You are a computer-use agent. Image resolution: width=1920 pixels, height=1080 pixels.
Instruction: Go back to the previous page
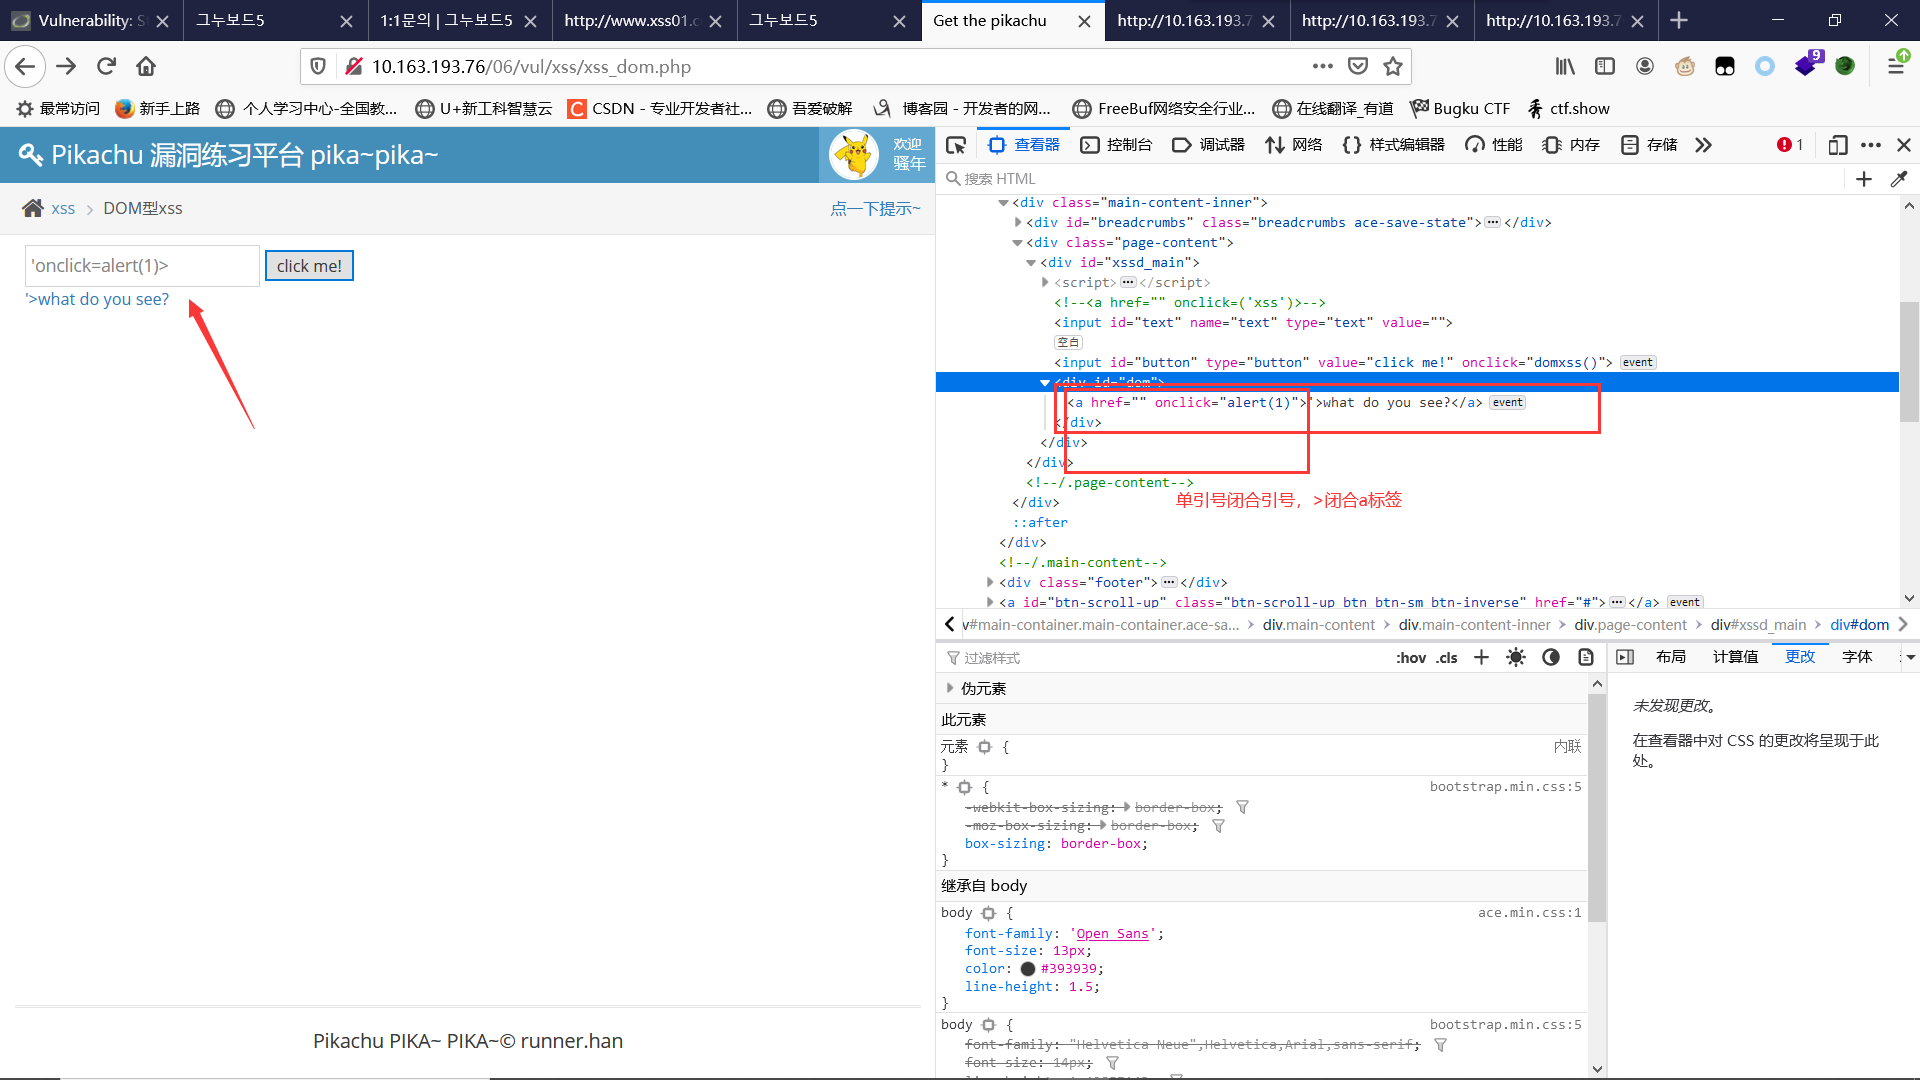(x=25, y=66)
